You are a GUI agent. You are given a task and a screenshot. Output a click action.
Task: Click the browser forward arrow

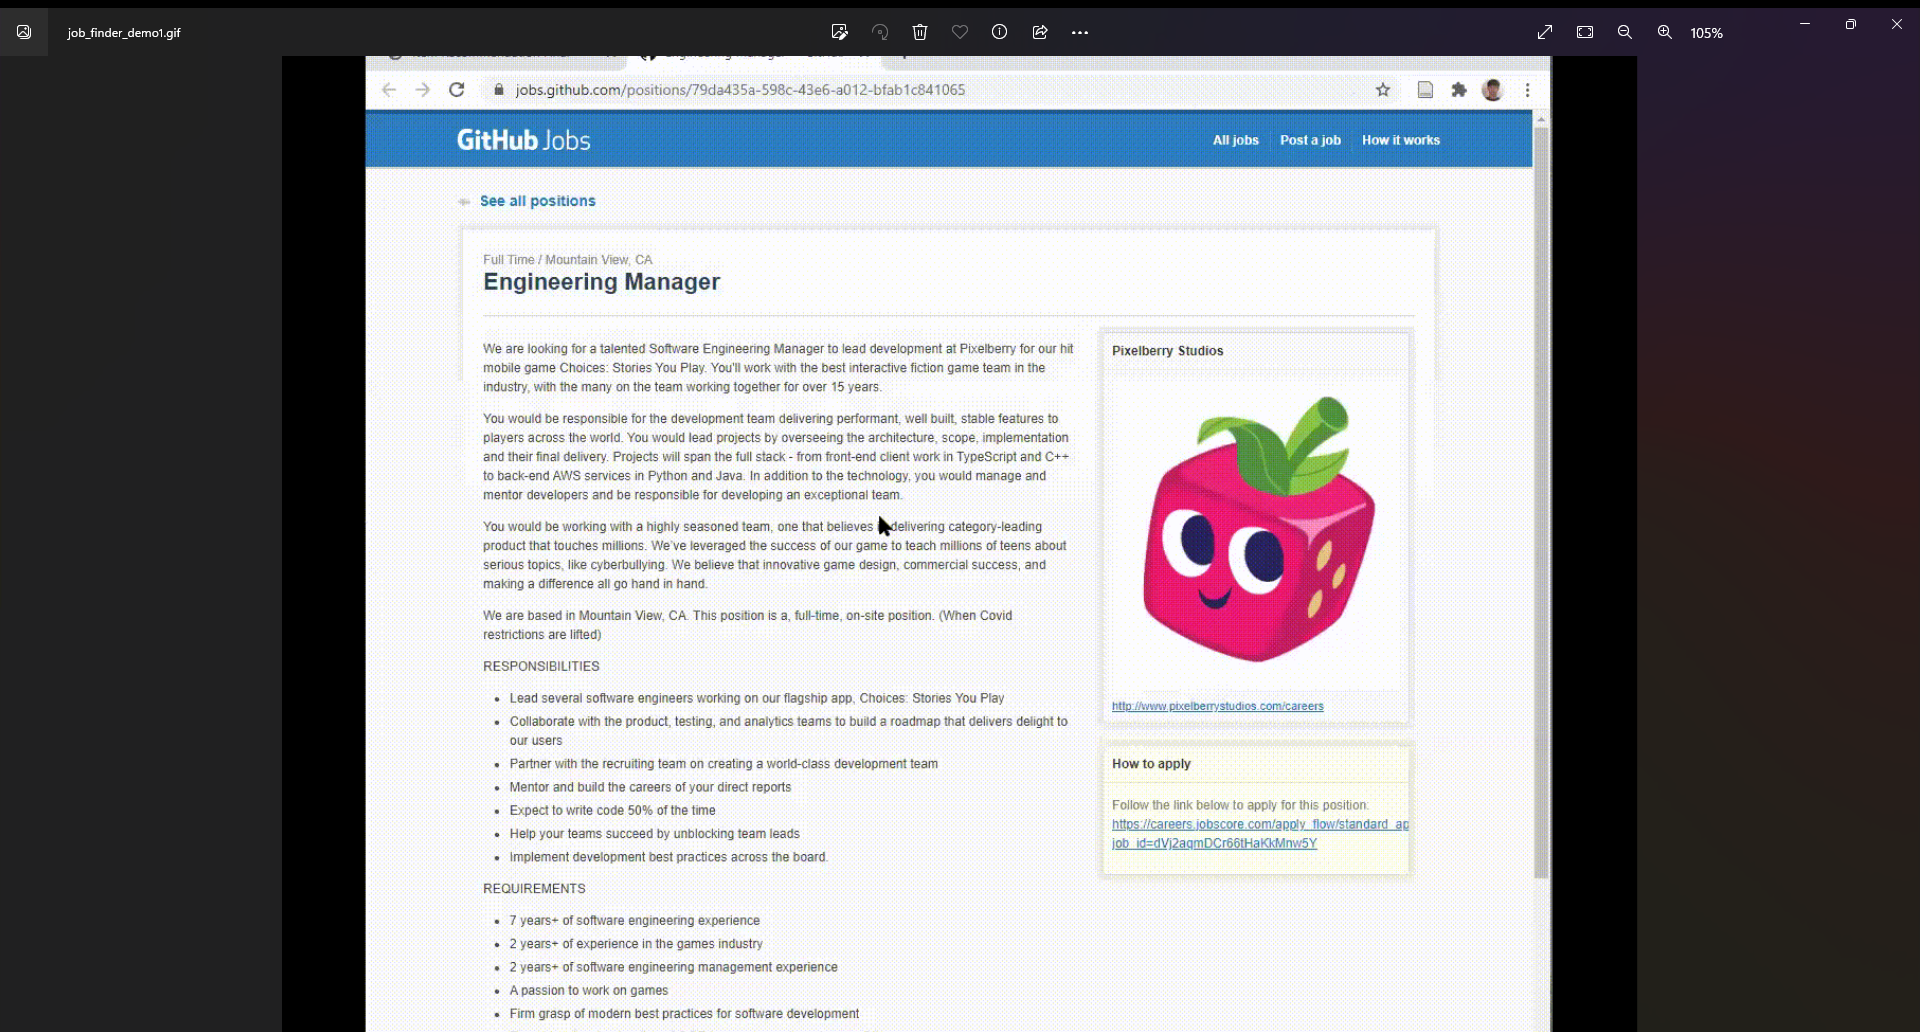point(423,90)
